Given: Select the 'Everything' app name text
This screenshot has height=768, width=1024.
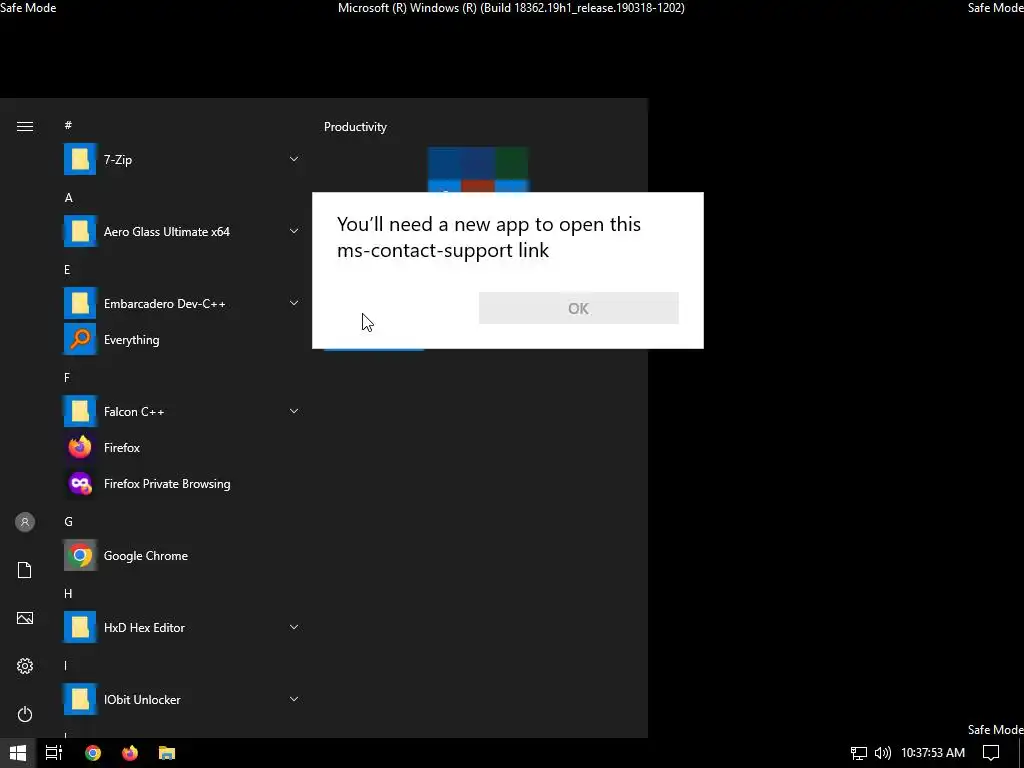Looking at the screenshot, I should 131,340.
